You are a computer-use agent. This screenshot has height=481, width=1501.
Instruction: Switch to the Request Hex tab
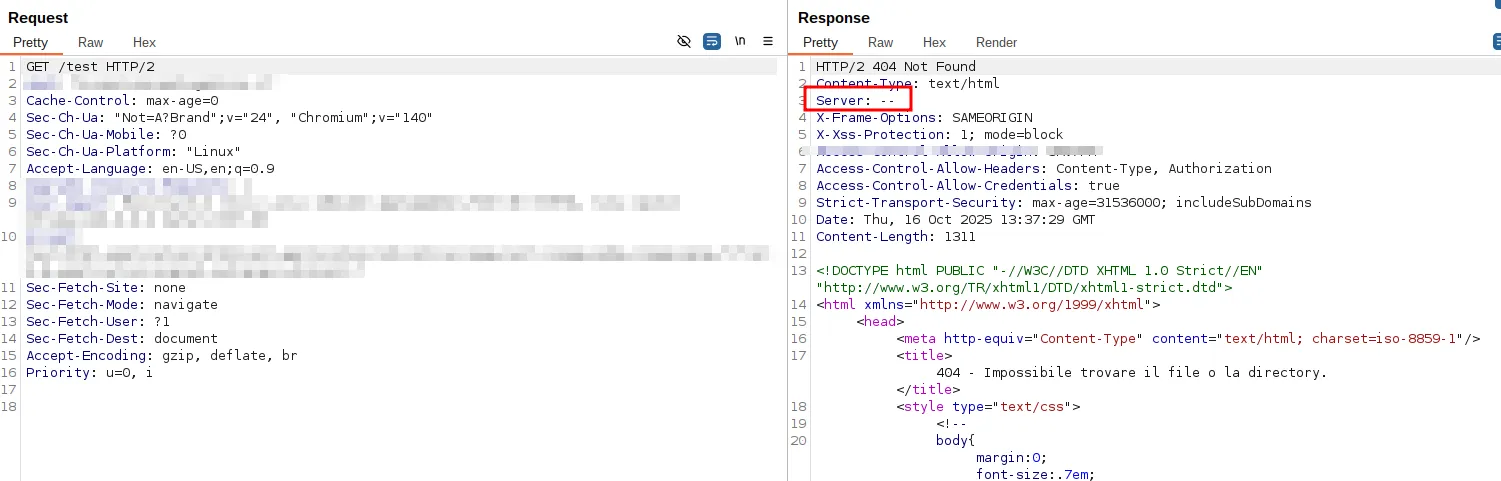click(144, 43)
